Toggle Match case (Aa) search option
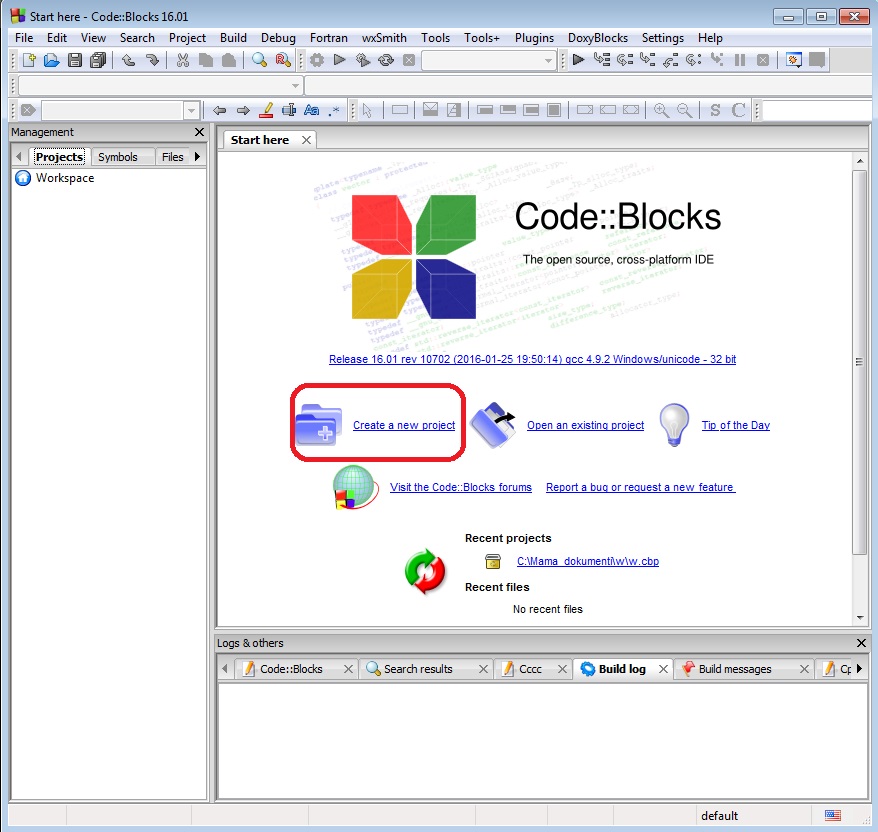 [x=311, y=110]
